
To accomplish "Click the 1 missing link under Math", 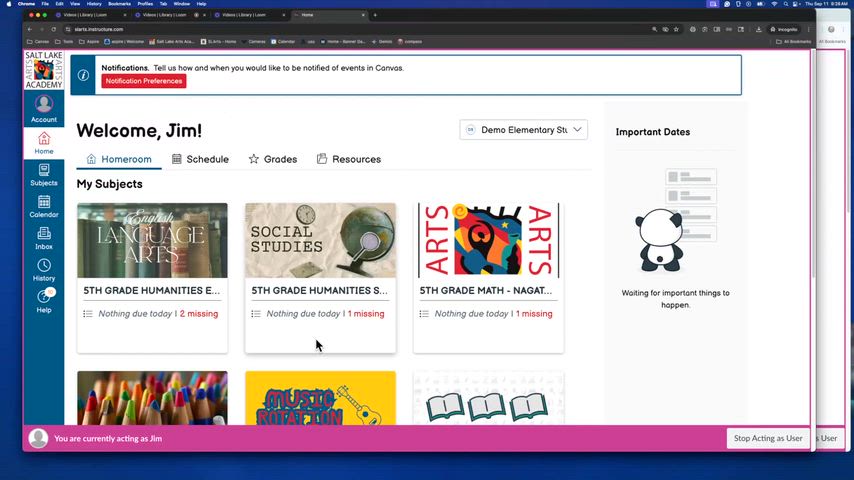I will pyautogui.click(x=533, y=314).
